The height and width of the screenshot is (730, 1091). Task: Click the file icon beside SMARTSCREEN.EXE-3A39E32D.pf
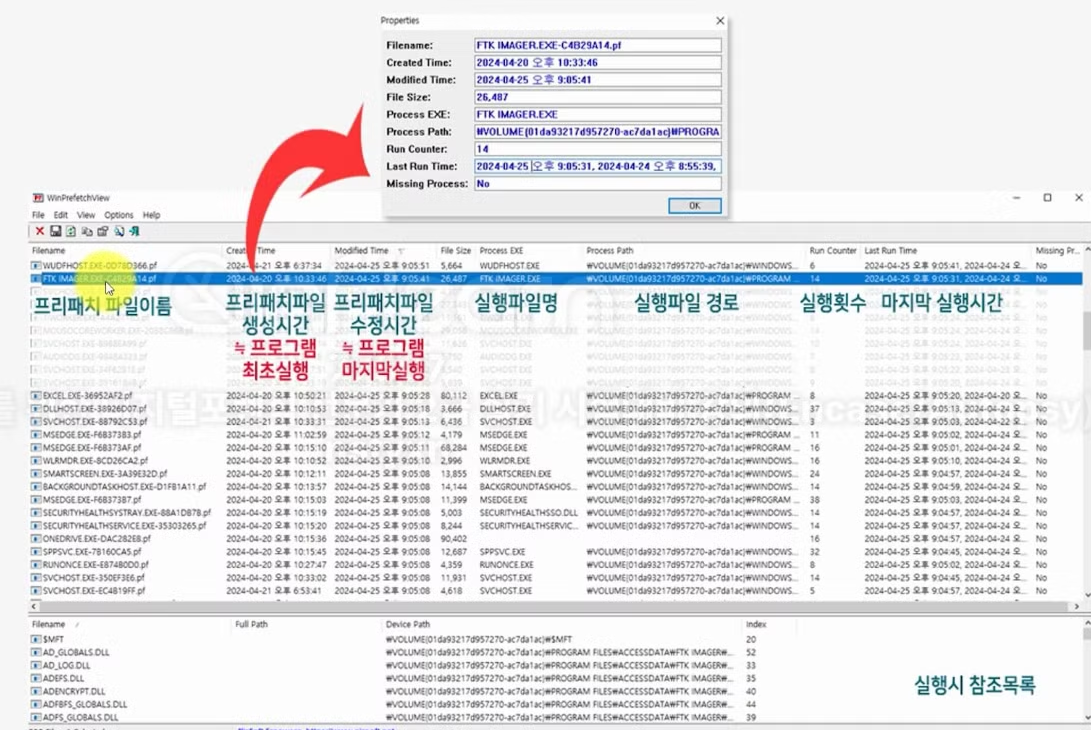[35, 474]
